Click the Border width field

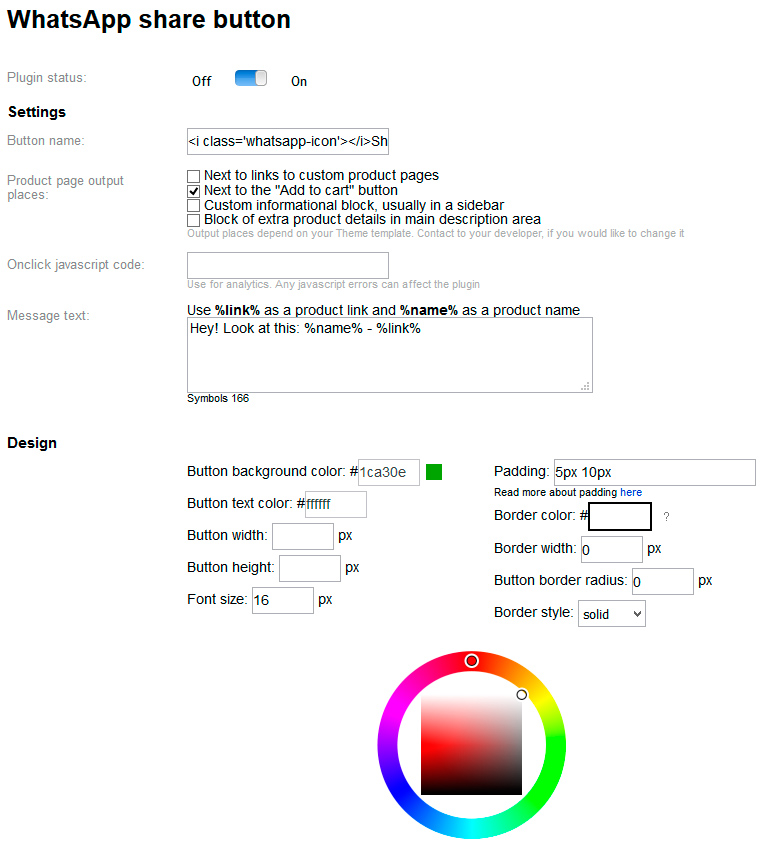(611, 549)
